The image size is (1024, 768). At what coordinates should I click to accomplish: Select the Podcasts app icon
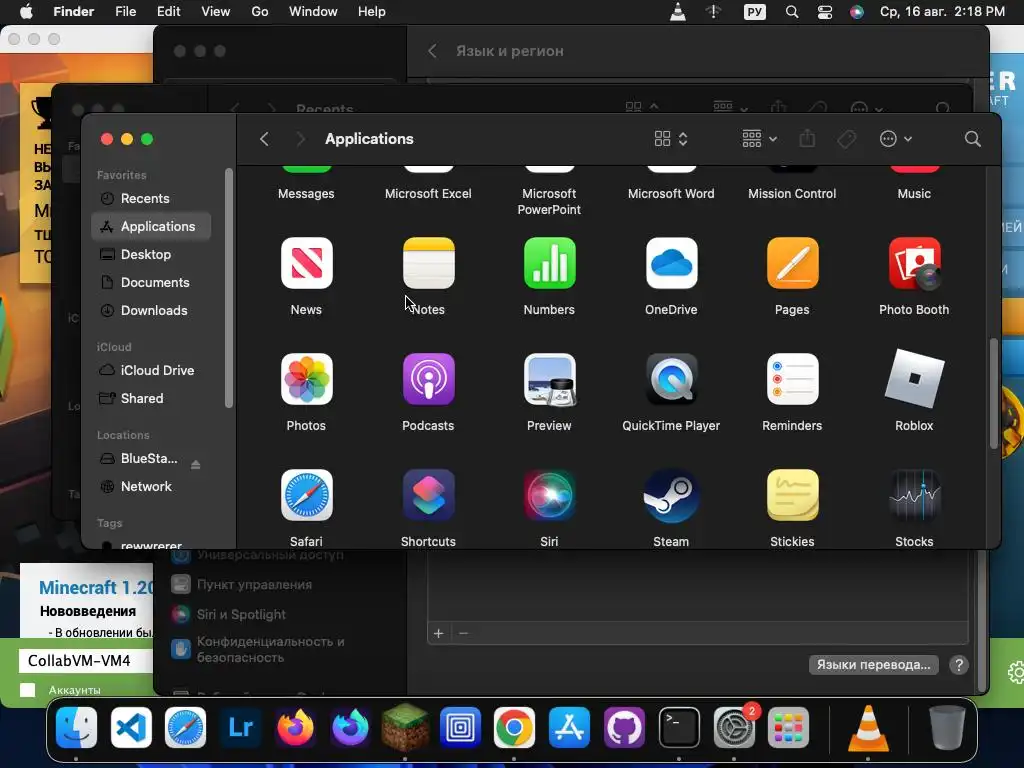point(428,379)
